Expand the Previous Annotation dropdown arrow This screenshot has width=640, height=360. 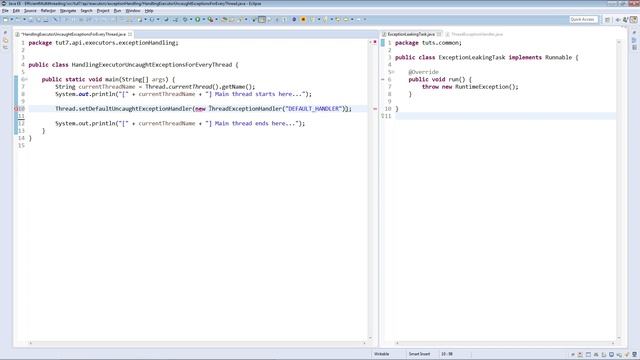point(331,19)
